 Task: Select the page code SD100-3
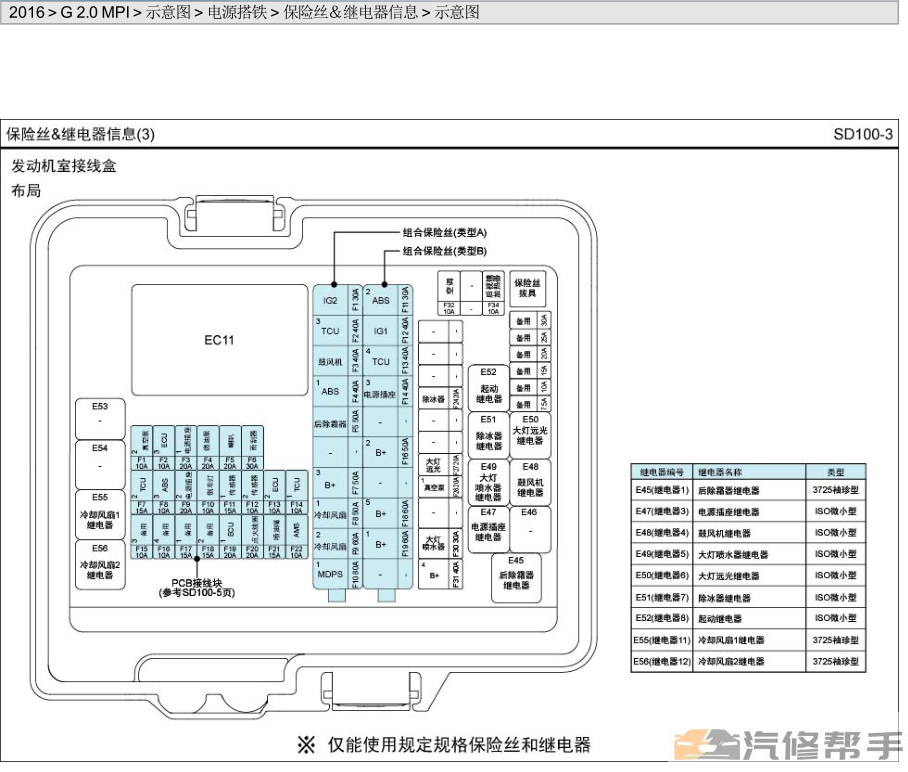(862, 134)
